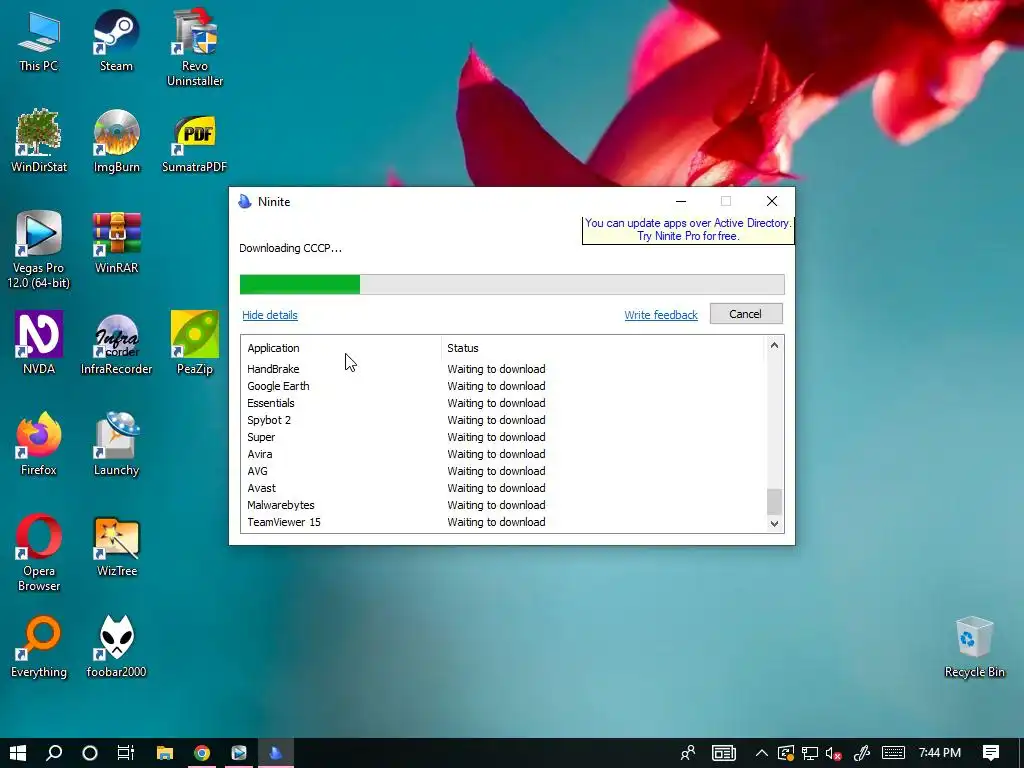Click the NVDA desktop shortcut
The width and height of the screenshot is (1024, 768).
(x=39, y=344)
